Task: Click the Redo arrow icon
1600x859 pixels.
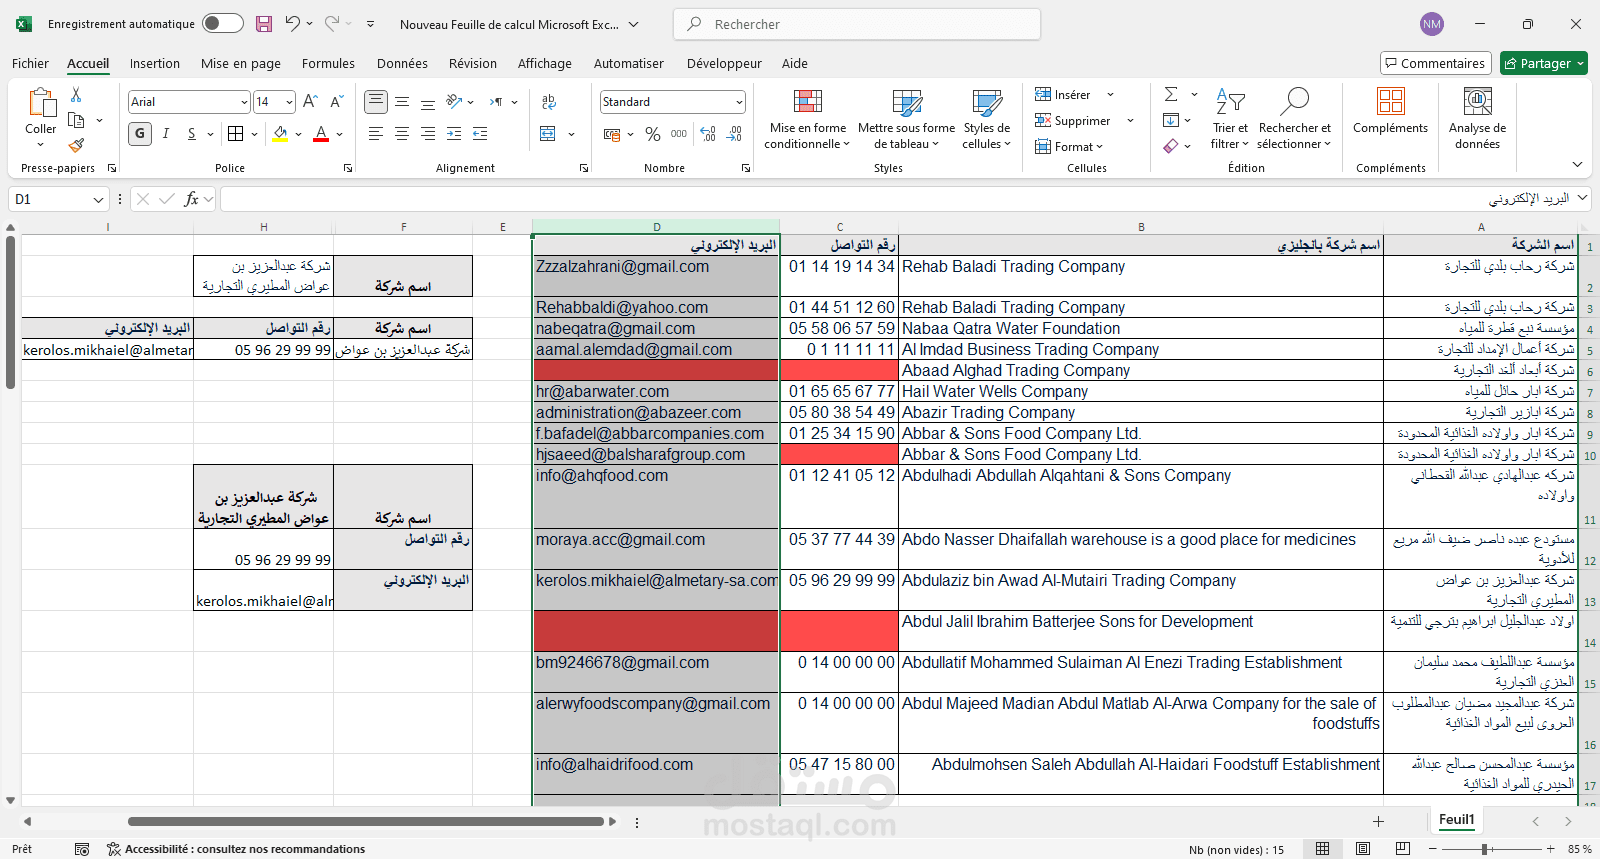Action: [x=332, y=23]
